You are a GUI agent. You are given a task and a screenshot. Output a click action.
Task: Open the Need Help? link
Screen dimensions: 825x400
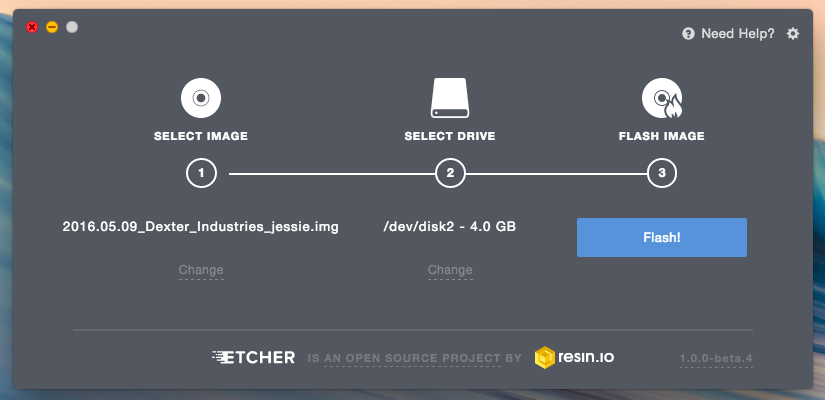pos(738,34)
